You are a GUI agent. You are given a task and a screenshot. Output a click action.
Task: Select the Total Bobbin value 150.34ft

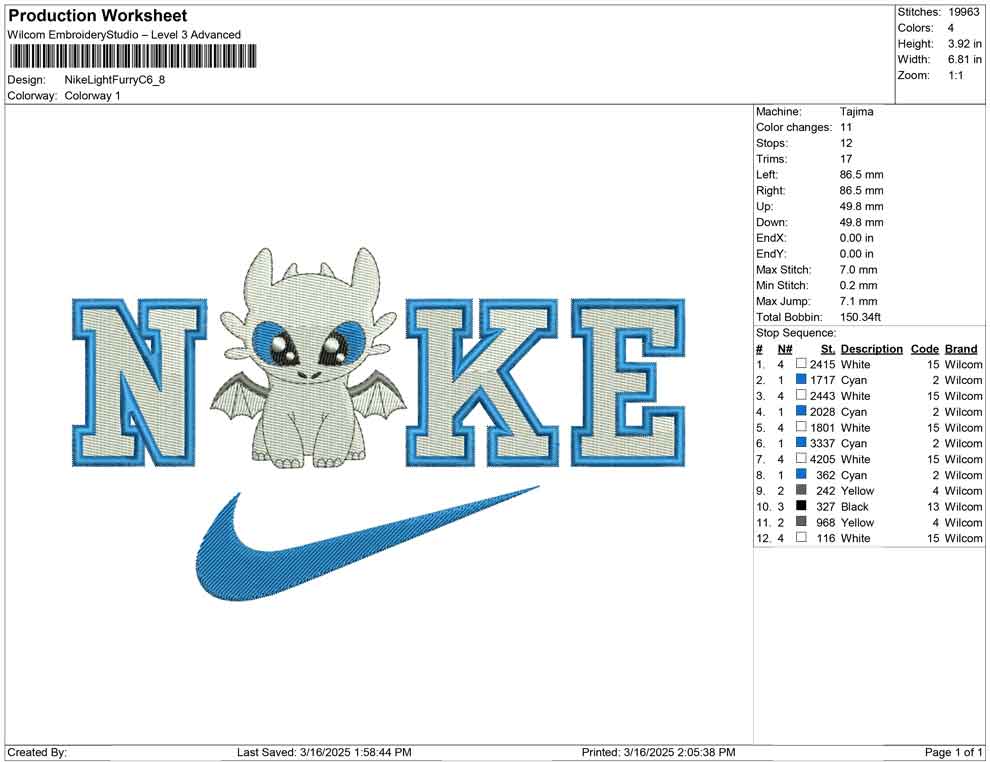pos(860,317)
